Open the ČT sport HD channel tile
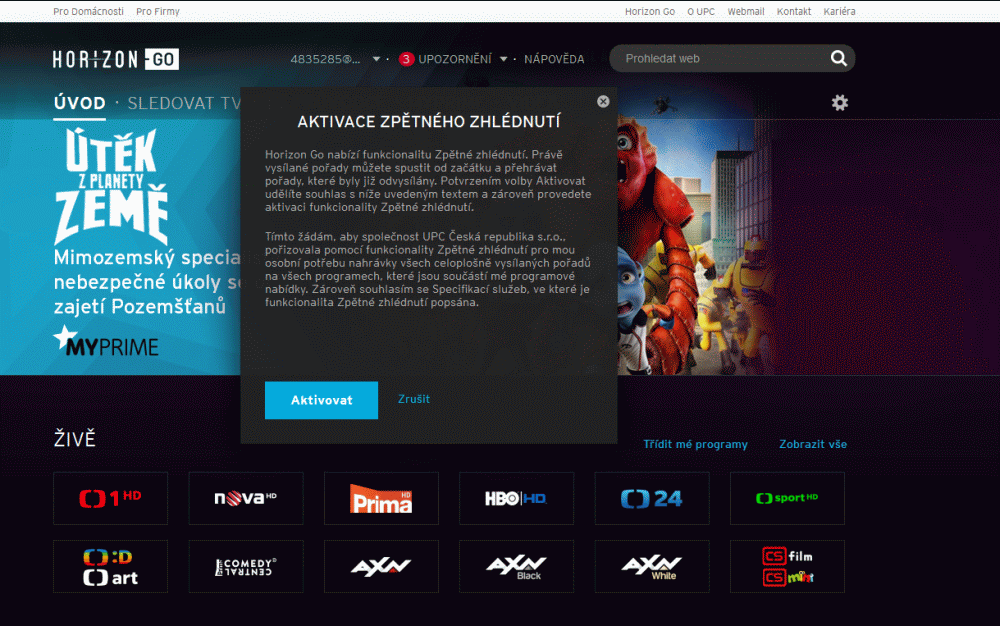 [787, 499]
